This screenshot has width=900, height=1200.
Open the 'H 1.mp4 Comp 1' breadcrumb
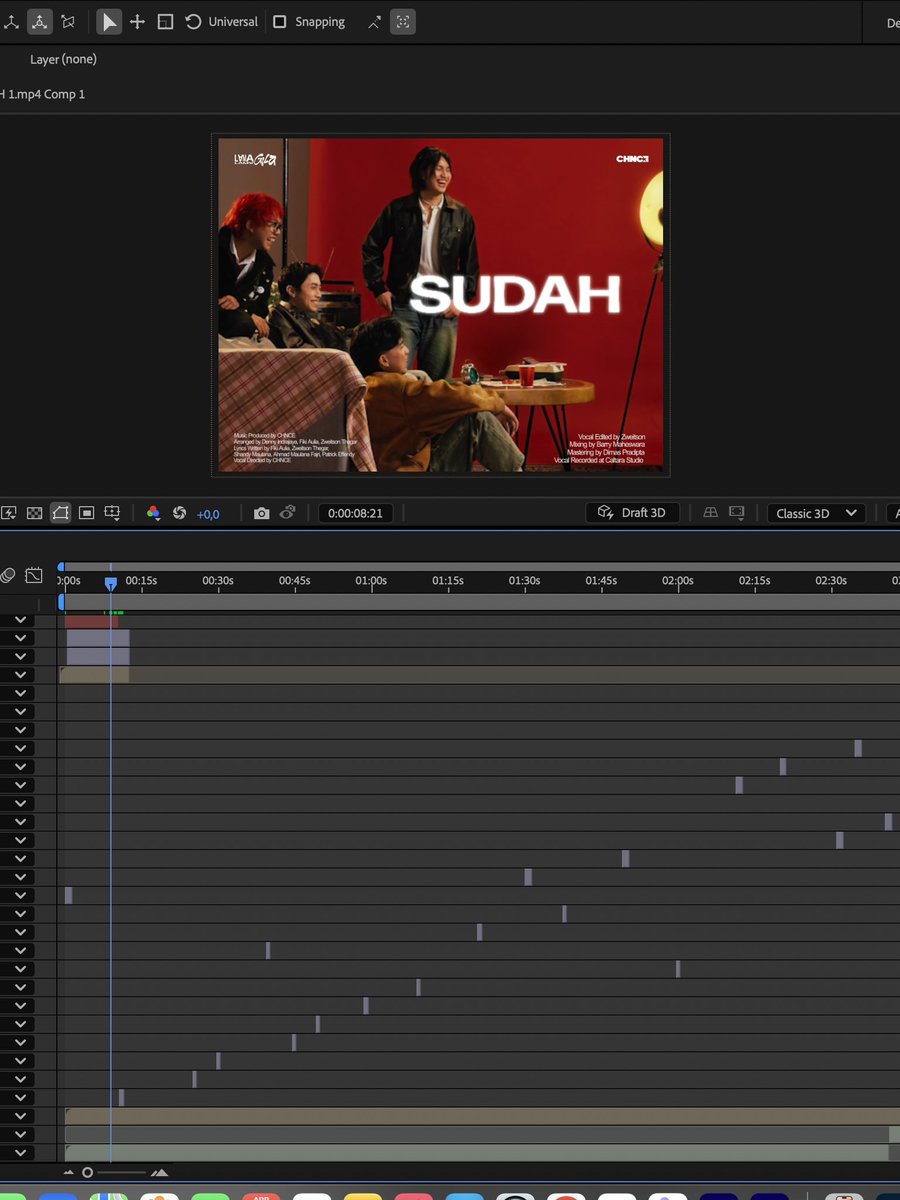[43, 94]
